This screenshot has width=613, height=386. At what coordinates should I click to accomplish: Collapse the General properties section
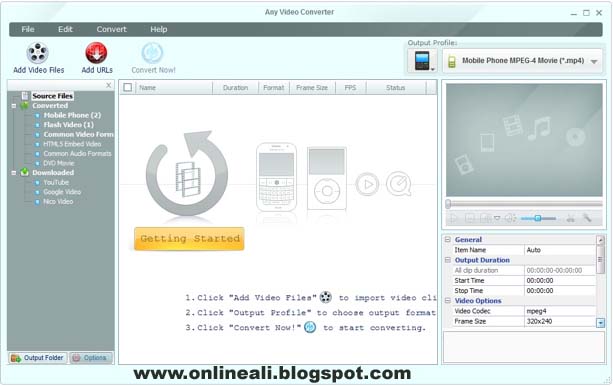pos(448,240)
